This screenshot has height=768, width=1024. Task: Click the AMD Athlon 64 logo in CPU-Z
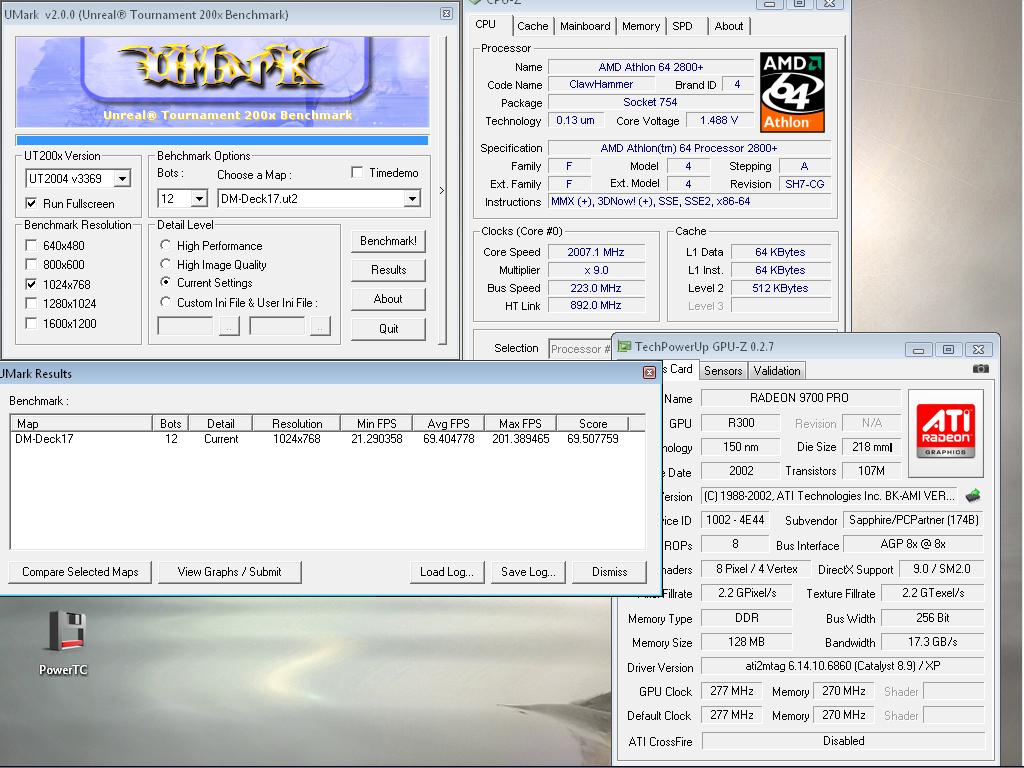792,92
